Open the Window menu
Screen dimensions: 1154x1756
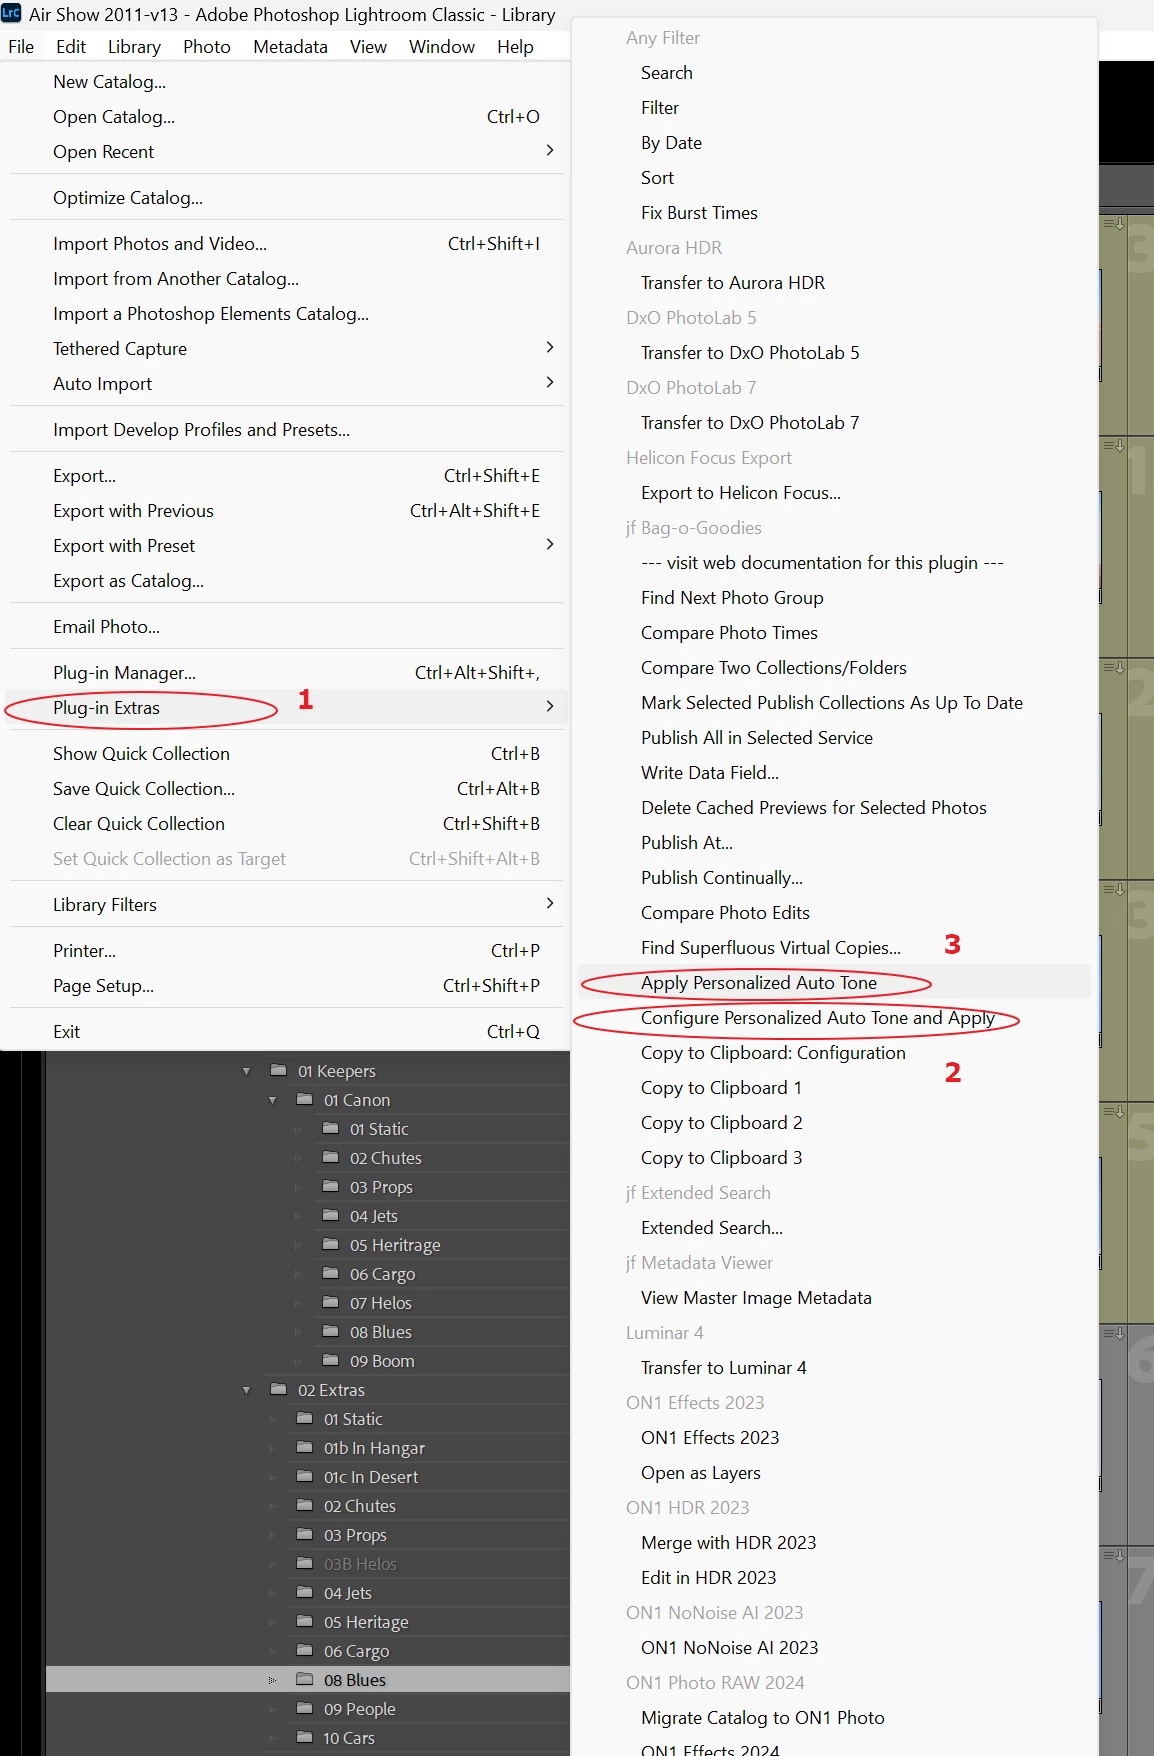coord(442,47)
